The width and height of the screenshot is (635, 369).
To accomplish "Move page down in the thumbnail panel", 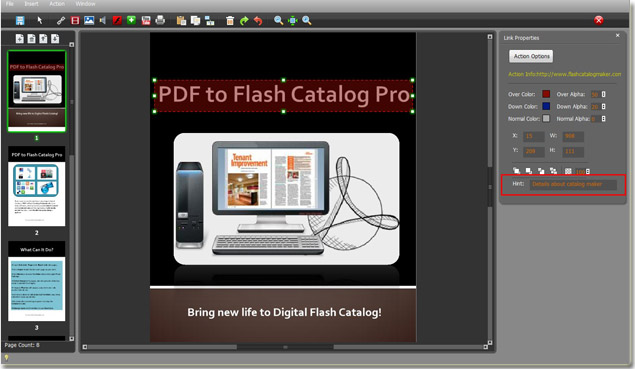I will point(55,38).
